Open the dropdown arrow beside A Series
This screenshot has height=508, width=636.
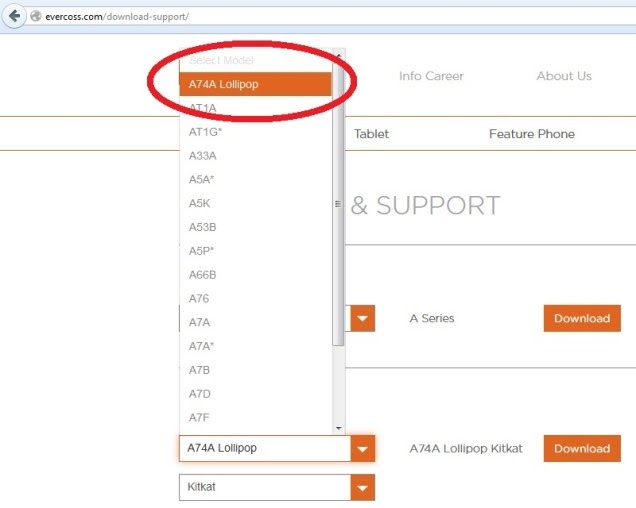click(x=363, y=319)
